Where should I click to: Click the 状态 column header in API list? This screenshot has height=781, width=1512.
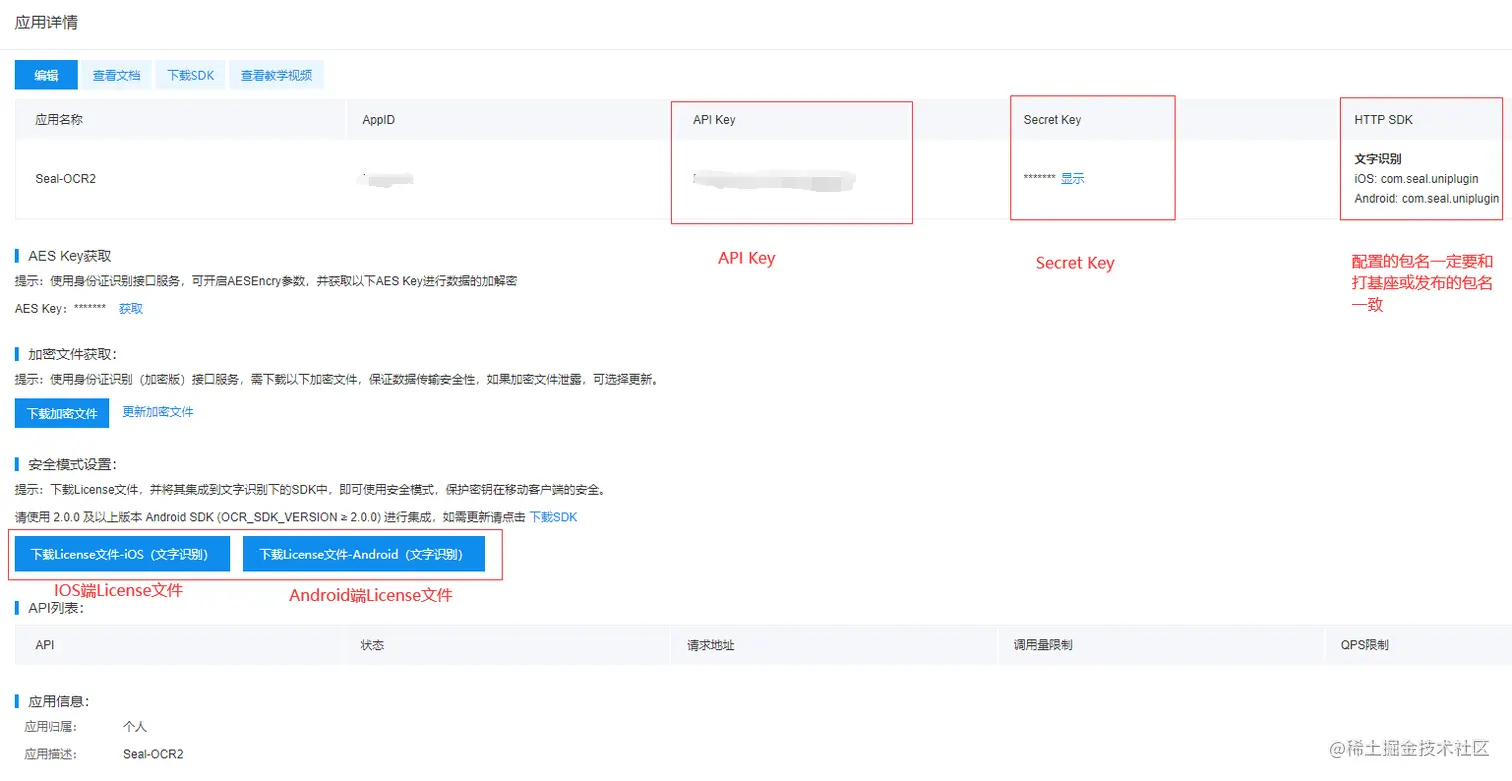[x=372, y=645]
